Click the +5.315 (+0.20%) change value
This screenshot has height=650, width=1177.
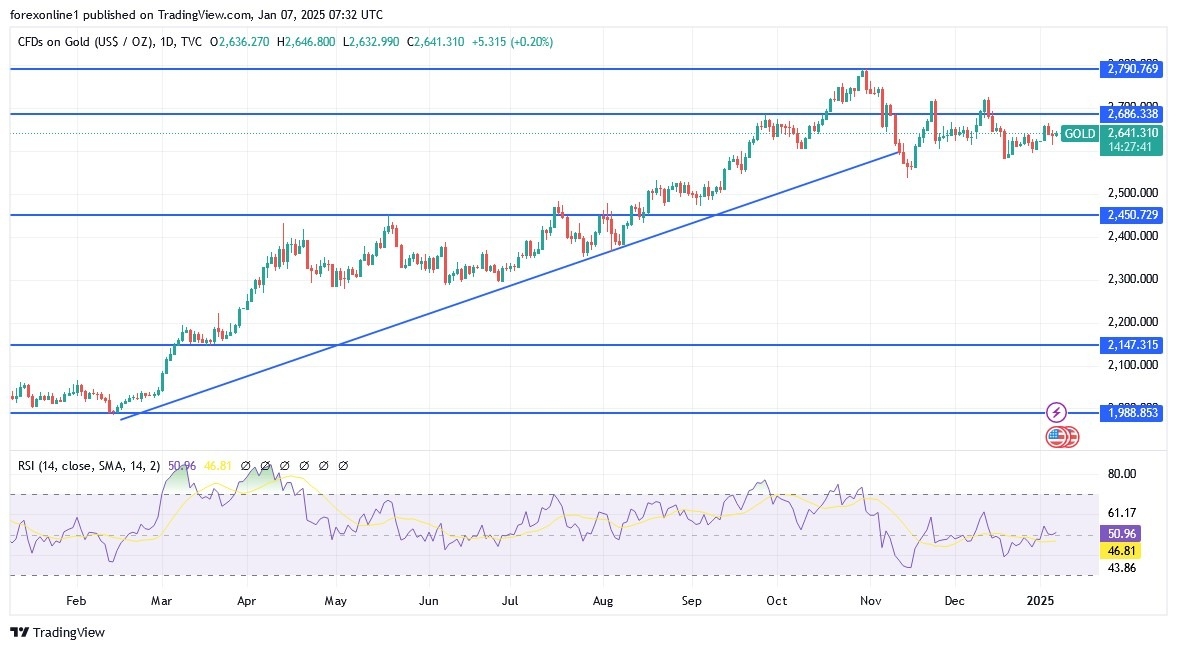click(x=512, y=42)
